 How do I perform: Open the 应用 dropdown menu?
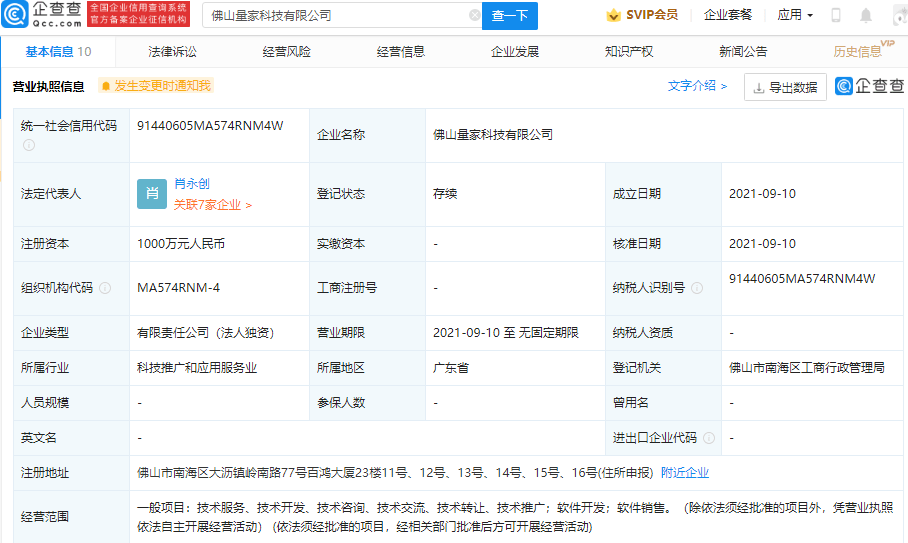point(795,16)
